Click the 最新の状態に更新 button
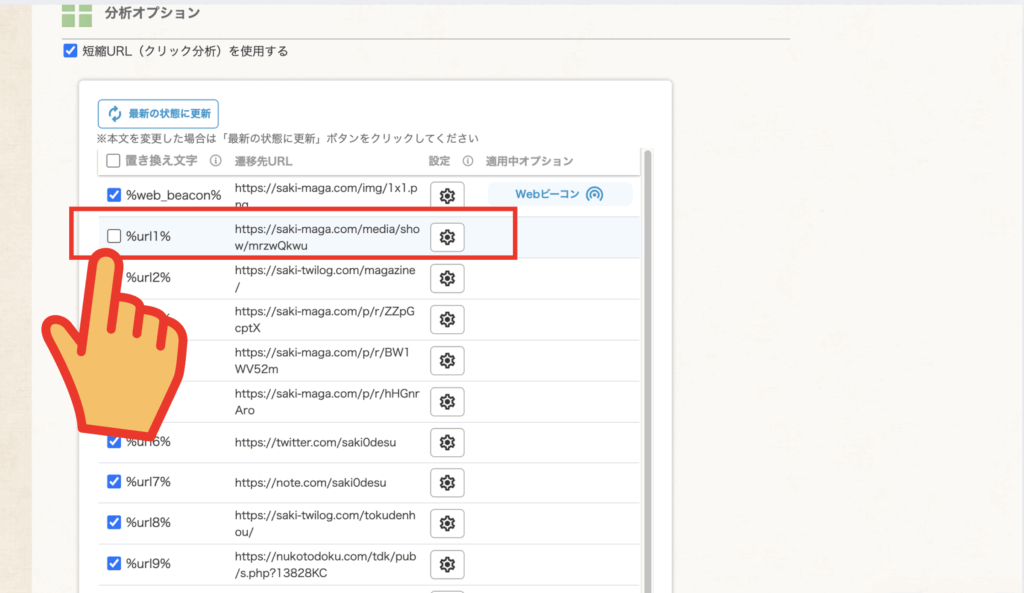Screen dimensions: 1024x593 [158, 114]
